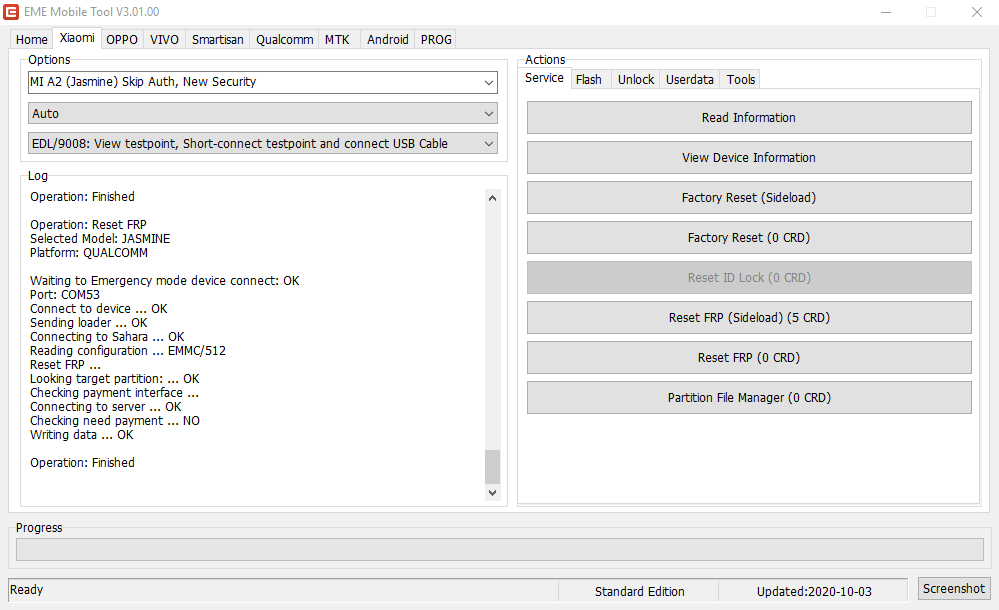Close the EME Mobile Tool window
Image resolution: width=999 pixels, height=610 pixels.
pyautogui.click(x=977, y=12)
